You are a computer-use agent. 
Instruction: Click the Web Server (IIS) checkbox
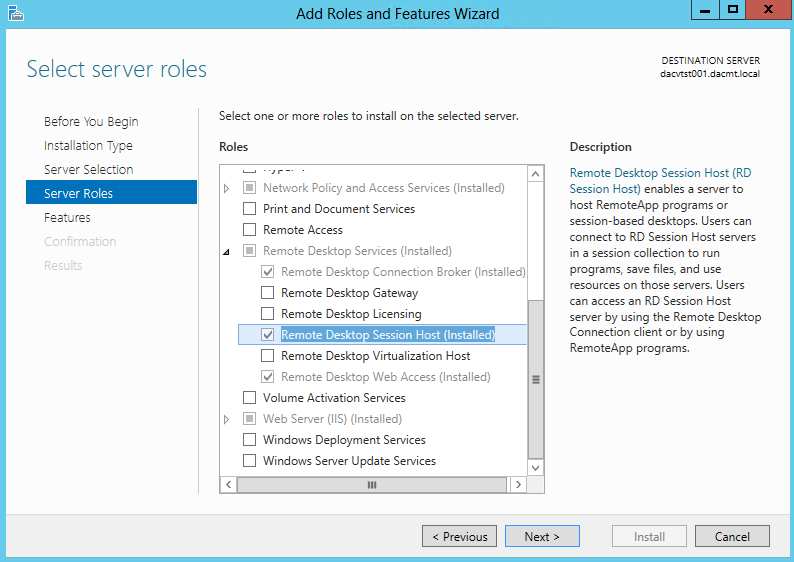pos(249,419)
